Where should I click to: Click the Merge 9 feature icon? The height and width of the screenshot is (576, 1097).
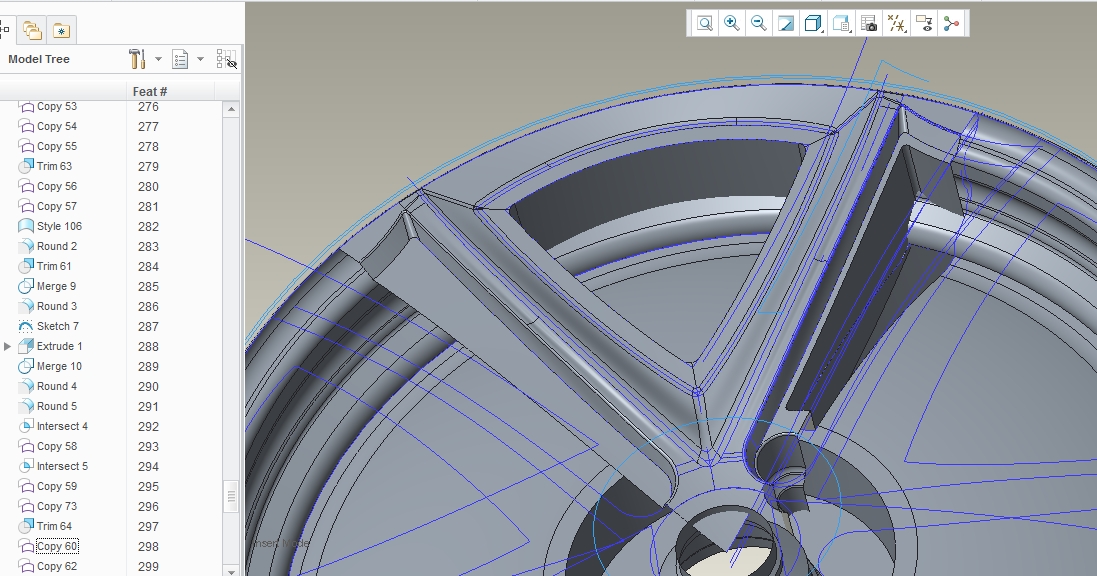click(26, 286)
